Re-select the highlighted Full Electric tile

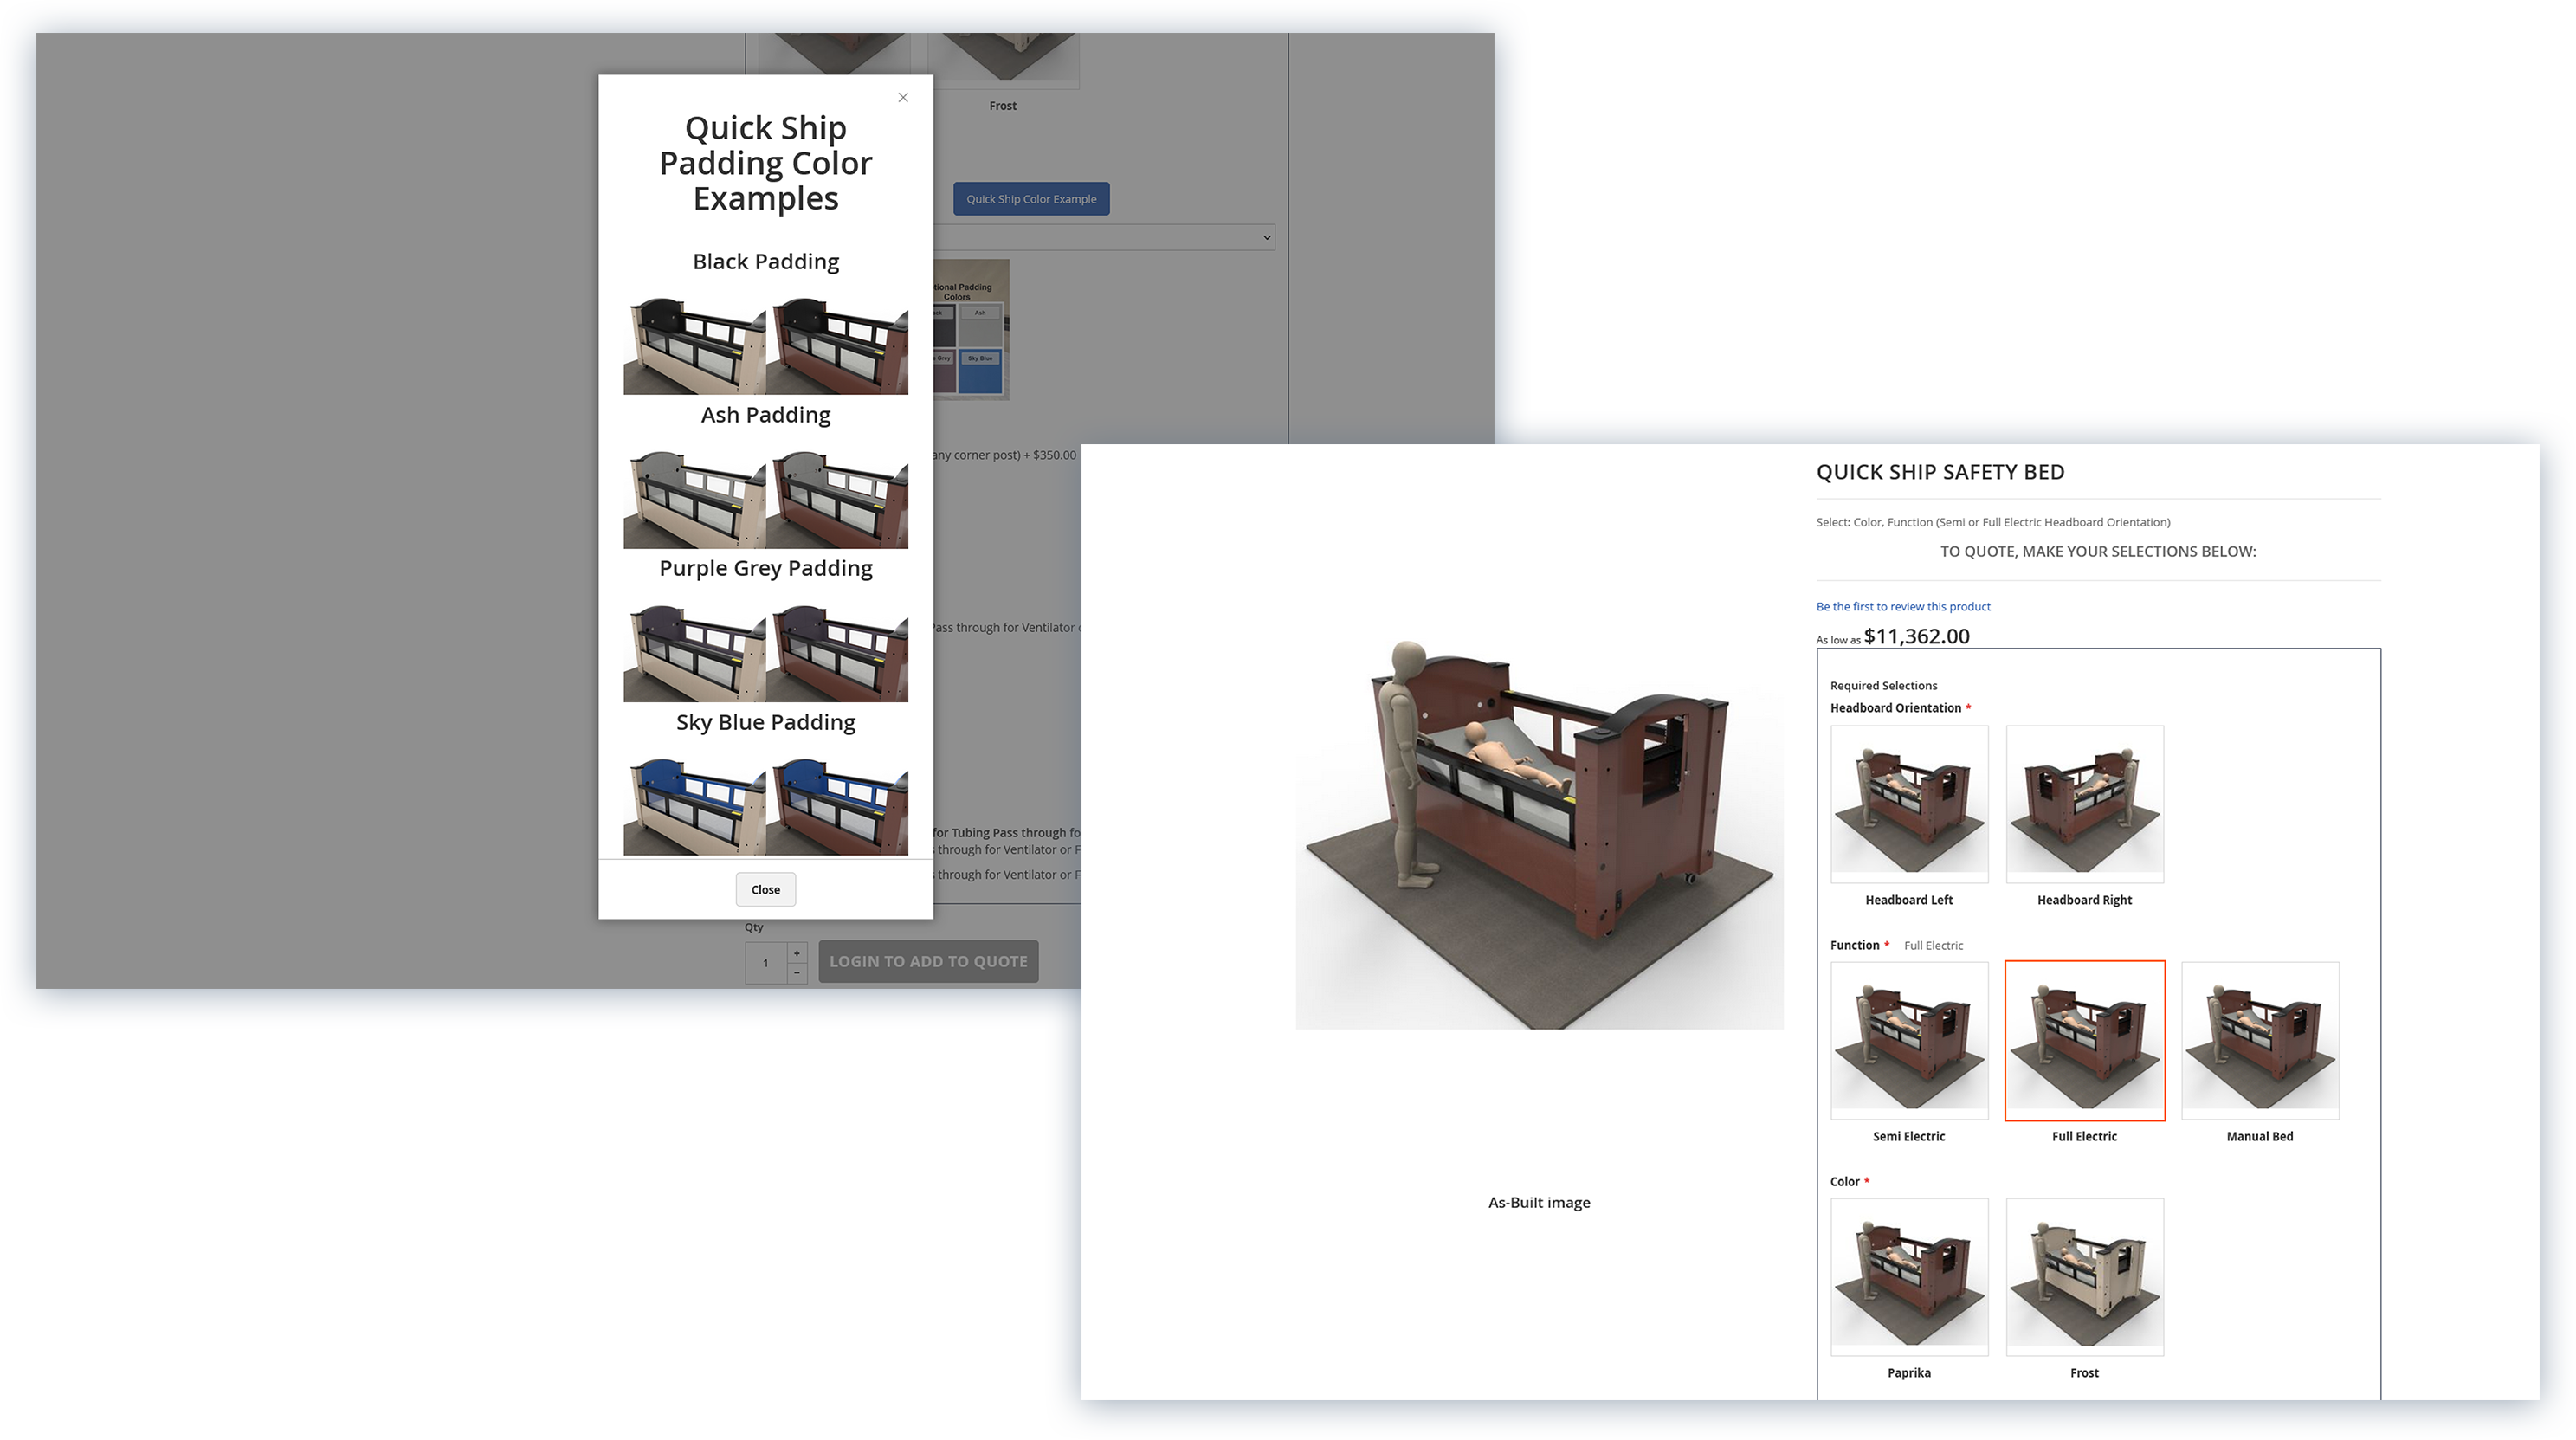(x=2084, y=1040)
